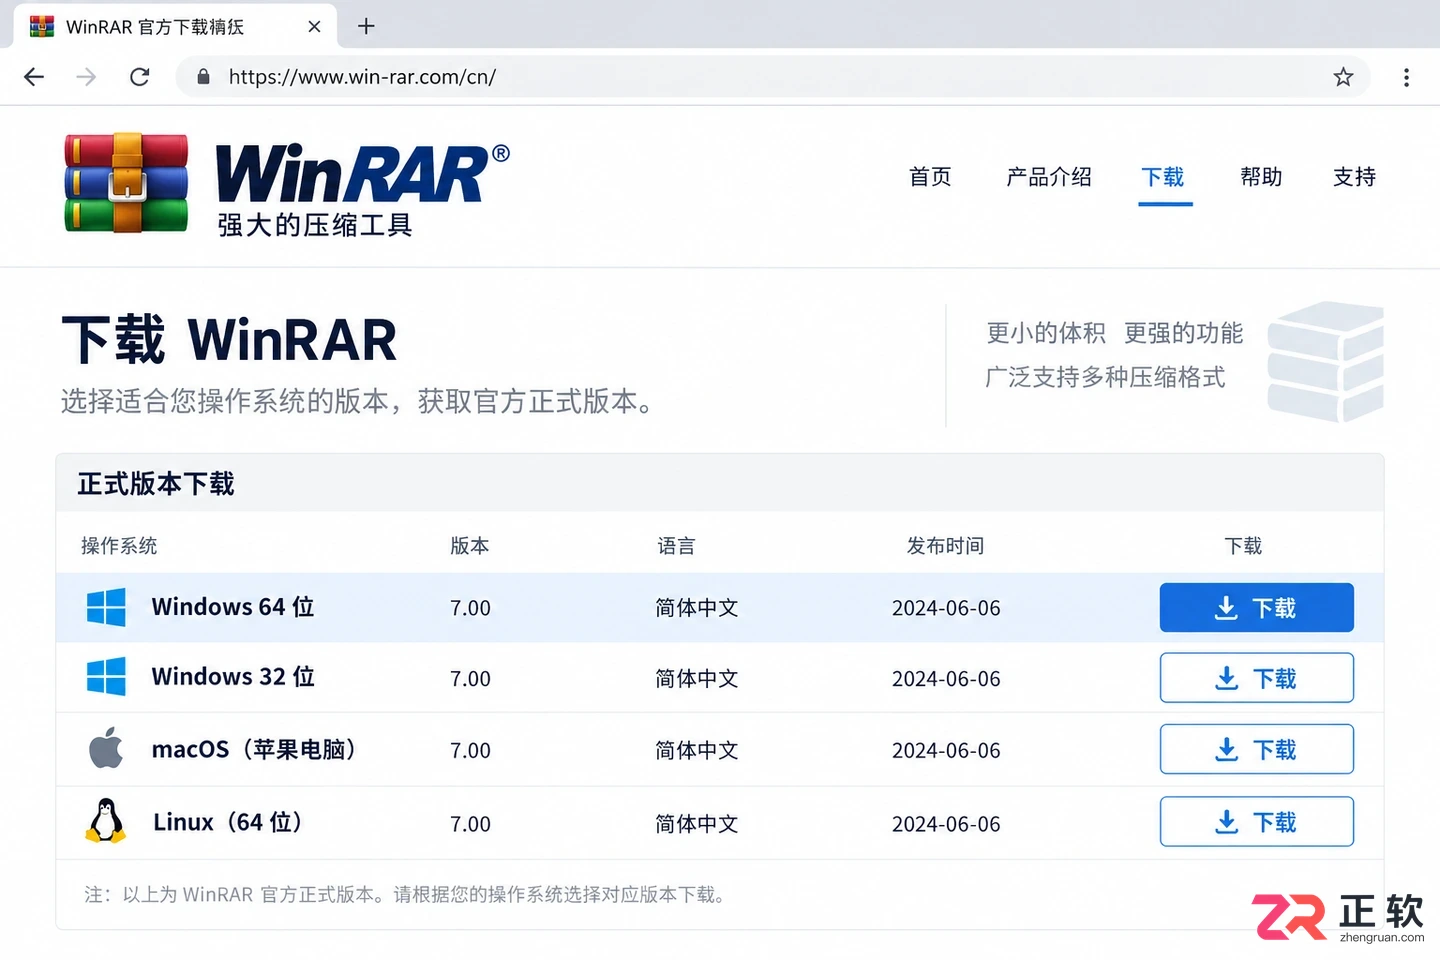Click the macOS（苹果电脑）row label
Screen dimensions: 1440x960
coord(255,749)
